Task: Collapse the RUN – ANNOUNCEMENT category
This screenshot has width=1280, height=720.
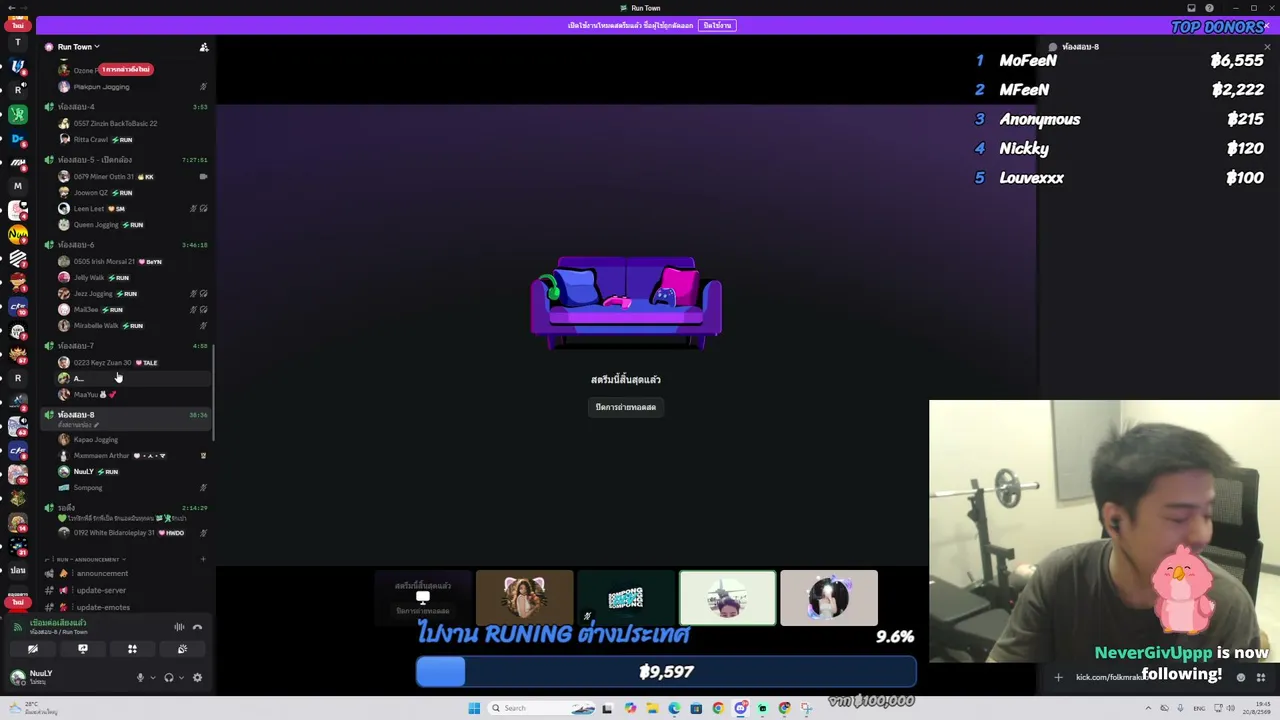Action: pyautogui.click(x=87, y=560)
